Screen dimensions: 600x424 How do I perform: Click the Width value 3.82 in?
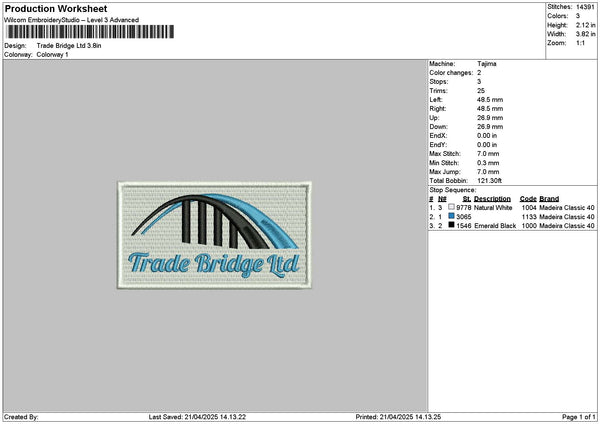tap(585, 34)
